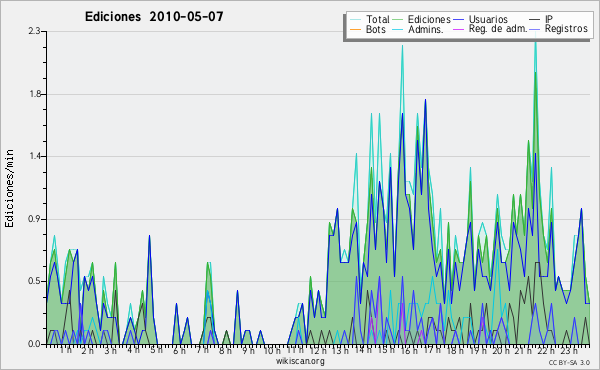
Task: Click the 1.8 y-axis value
Action: [x=34, y=94]
